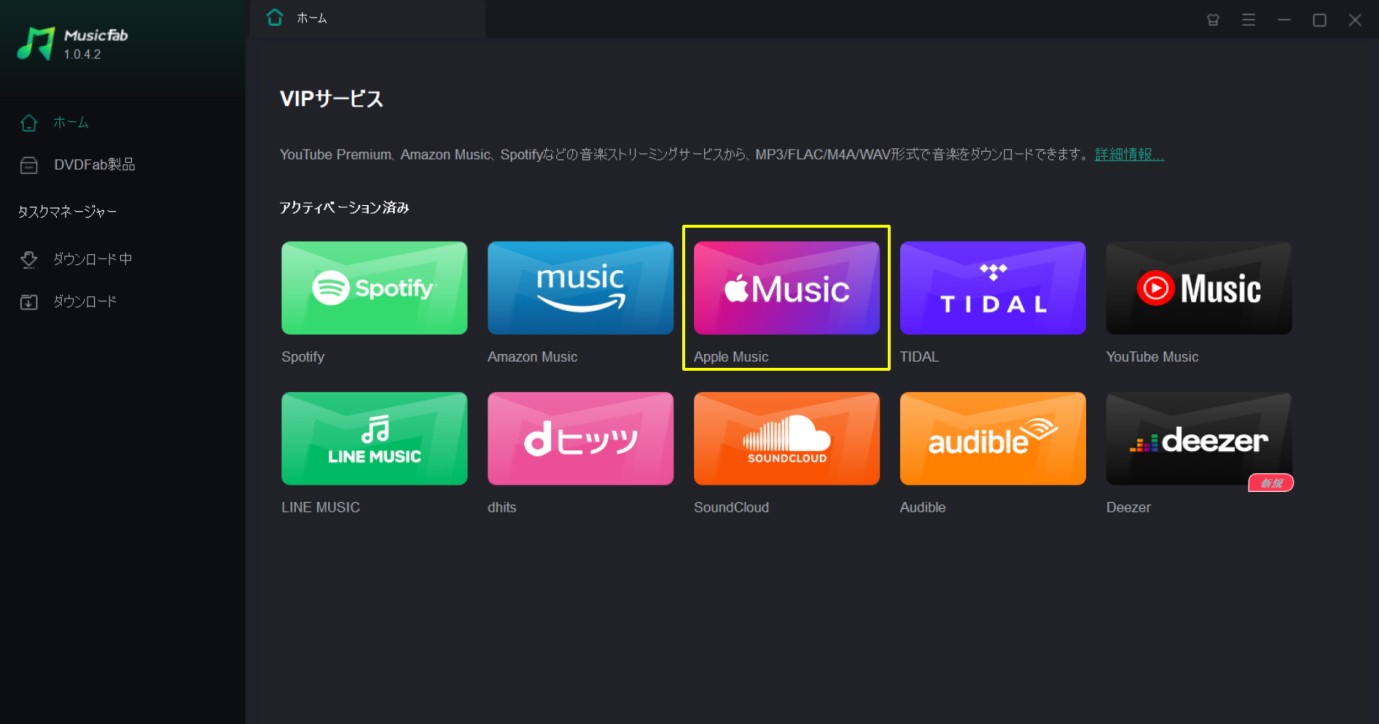Click the Amazon Music label text
The image size is (1379, 724).
[x=532, y=357]
